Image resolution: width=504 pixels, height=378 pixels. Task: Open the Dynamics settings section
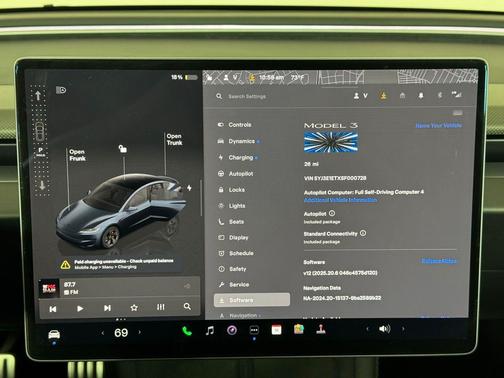click(238, 141)
